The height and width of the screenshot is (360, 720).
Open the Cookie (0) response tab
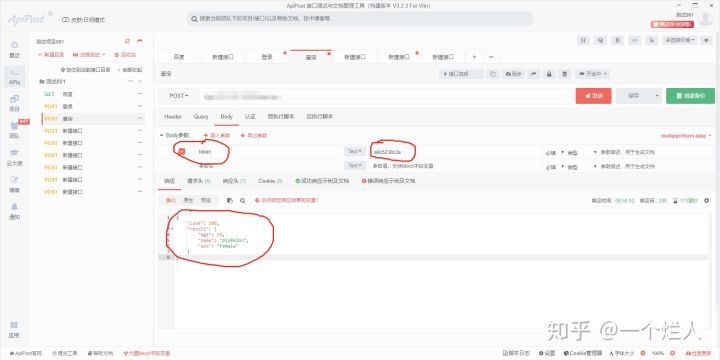[270, 181]
